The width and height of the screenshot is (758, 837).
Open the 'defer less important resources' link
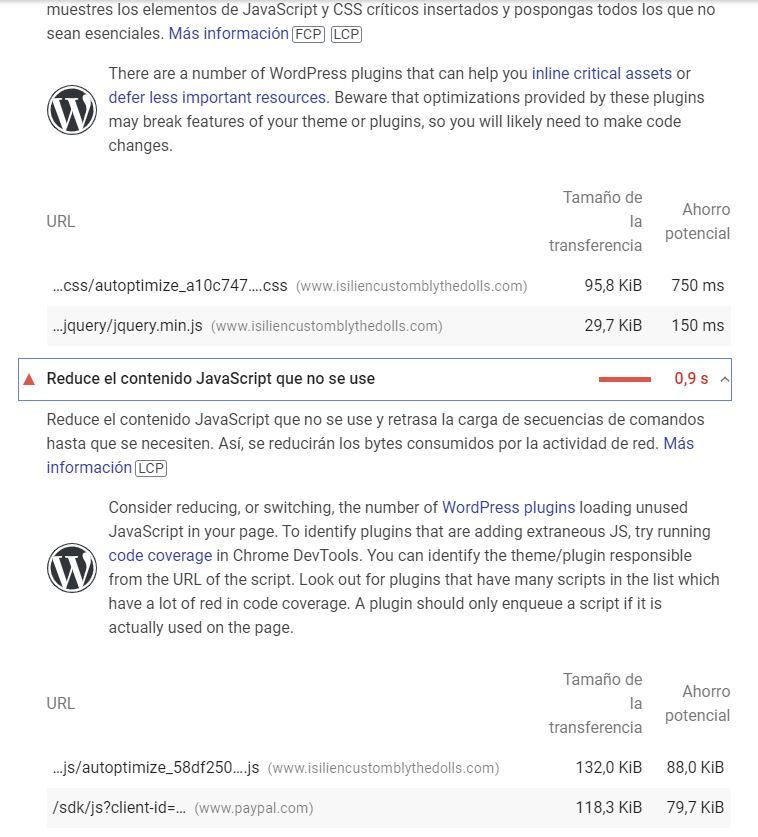219,97
